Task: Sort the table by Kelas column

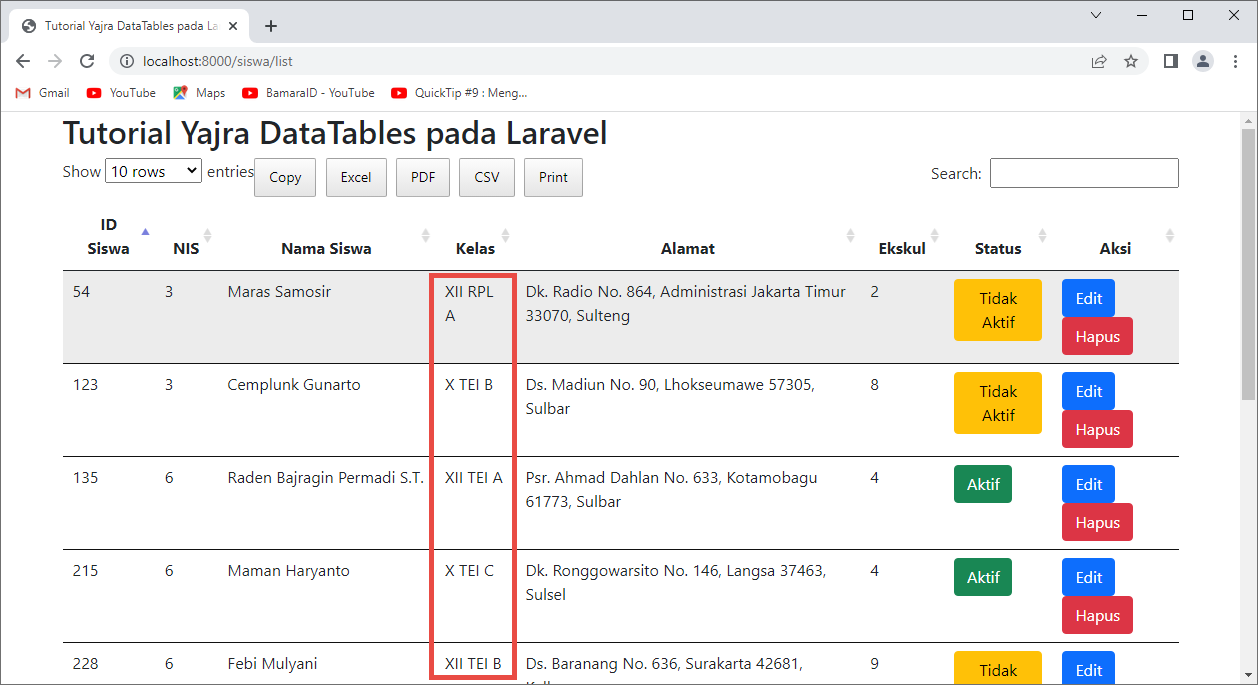Action: point(476,248)
